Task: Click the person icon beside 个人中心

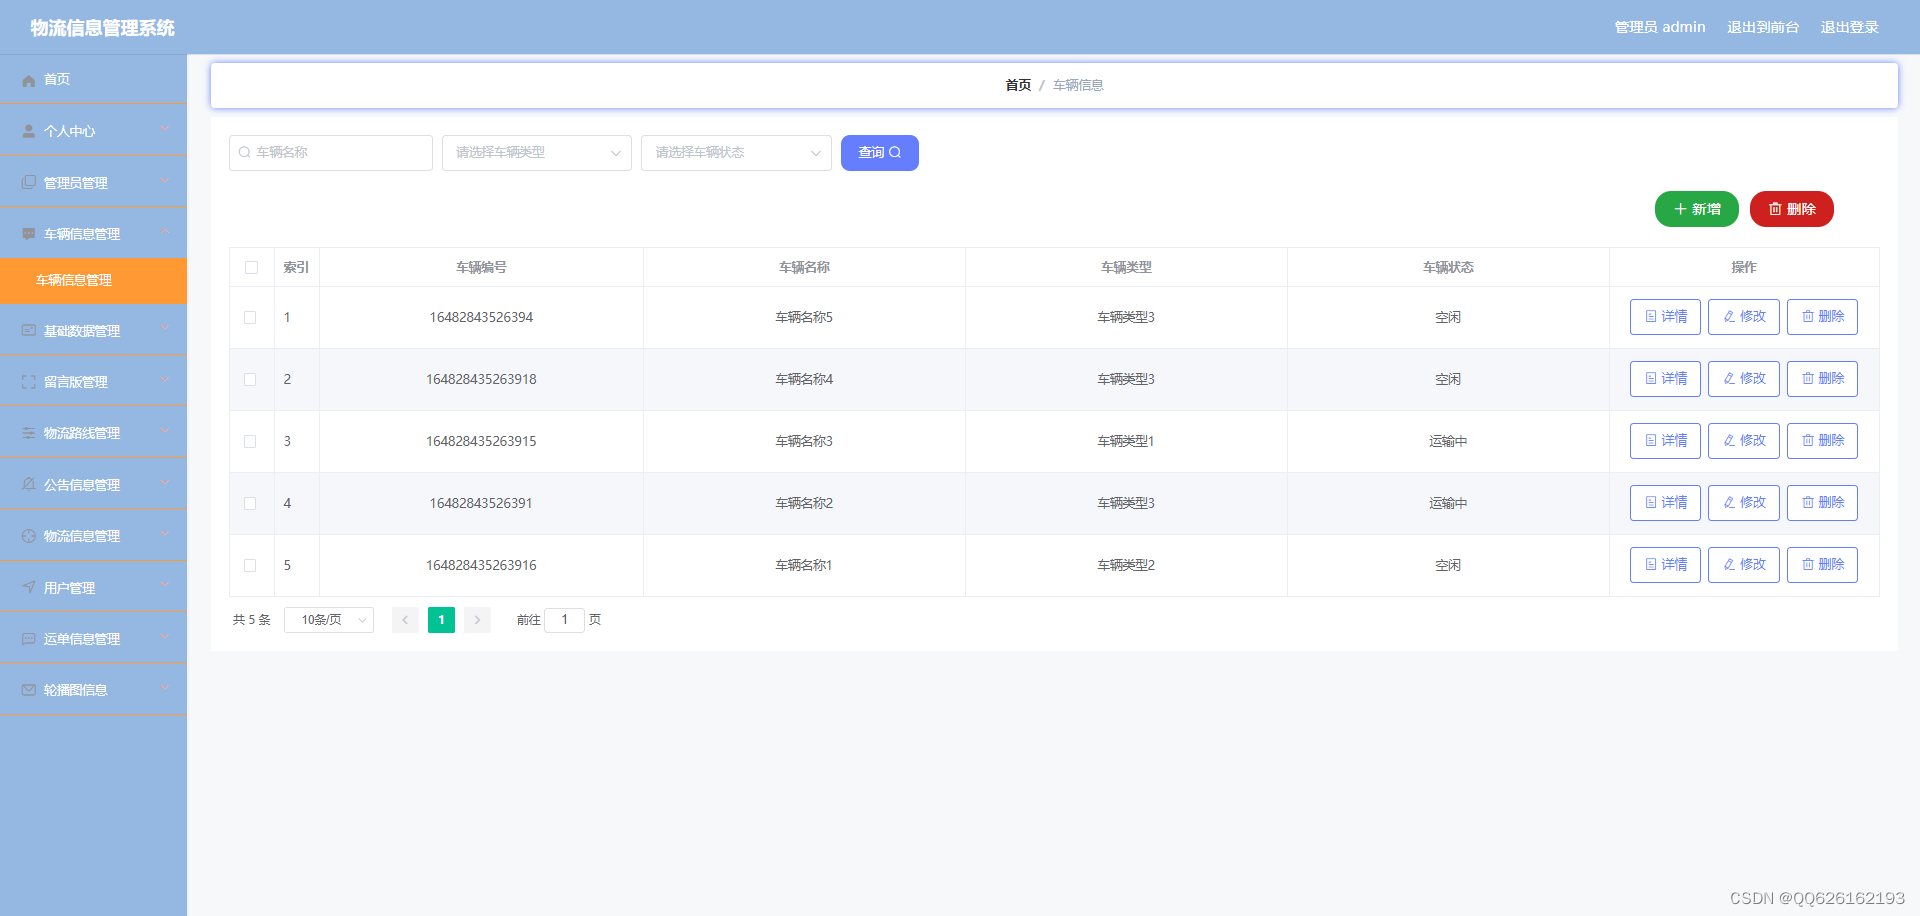Action: click(29, 131)
